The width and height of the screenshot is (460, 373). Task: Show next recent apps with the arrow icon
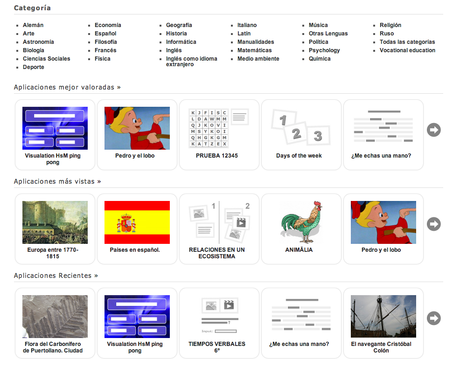[x=434, y=318]
